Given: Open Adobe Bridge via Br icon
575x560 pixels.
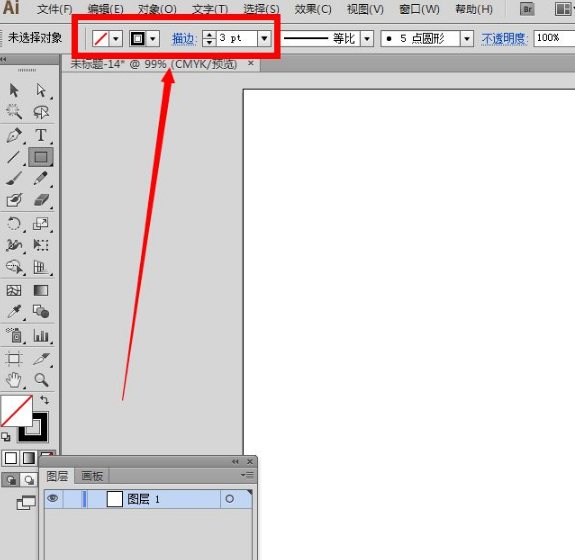Looking at the screenshot, I should tap(527, 9).
